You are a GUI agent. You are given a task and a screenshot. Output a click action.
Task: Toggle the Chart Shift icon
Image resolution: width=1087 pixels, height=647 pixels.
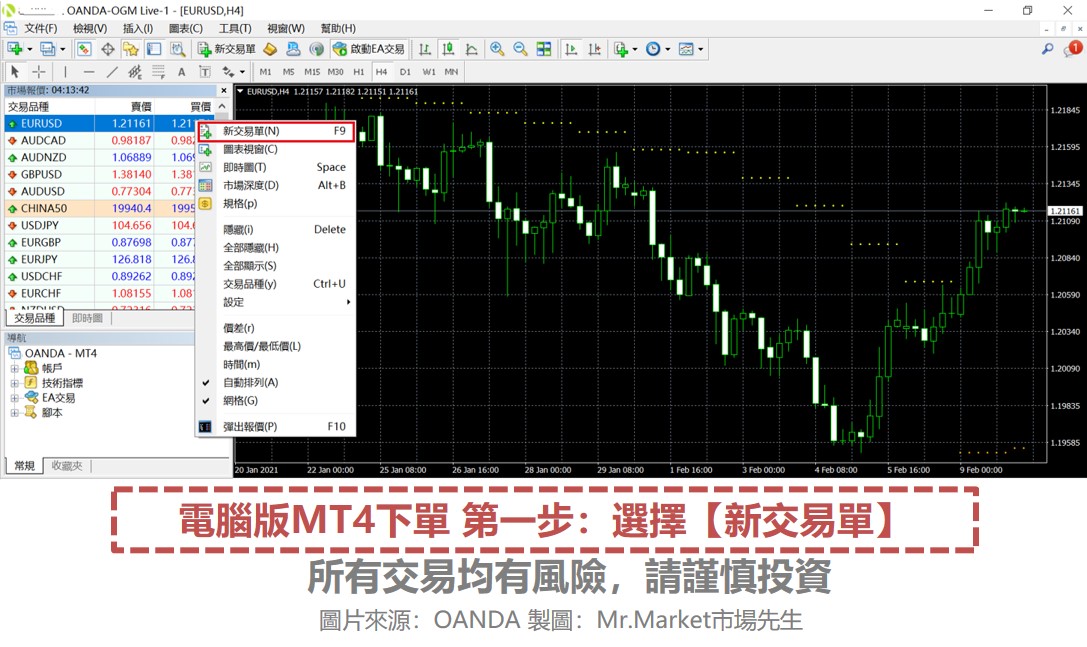[x=594, y=49]
